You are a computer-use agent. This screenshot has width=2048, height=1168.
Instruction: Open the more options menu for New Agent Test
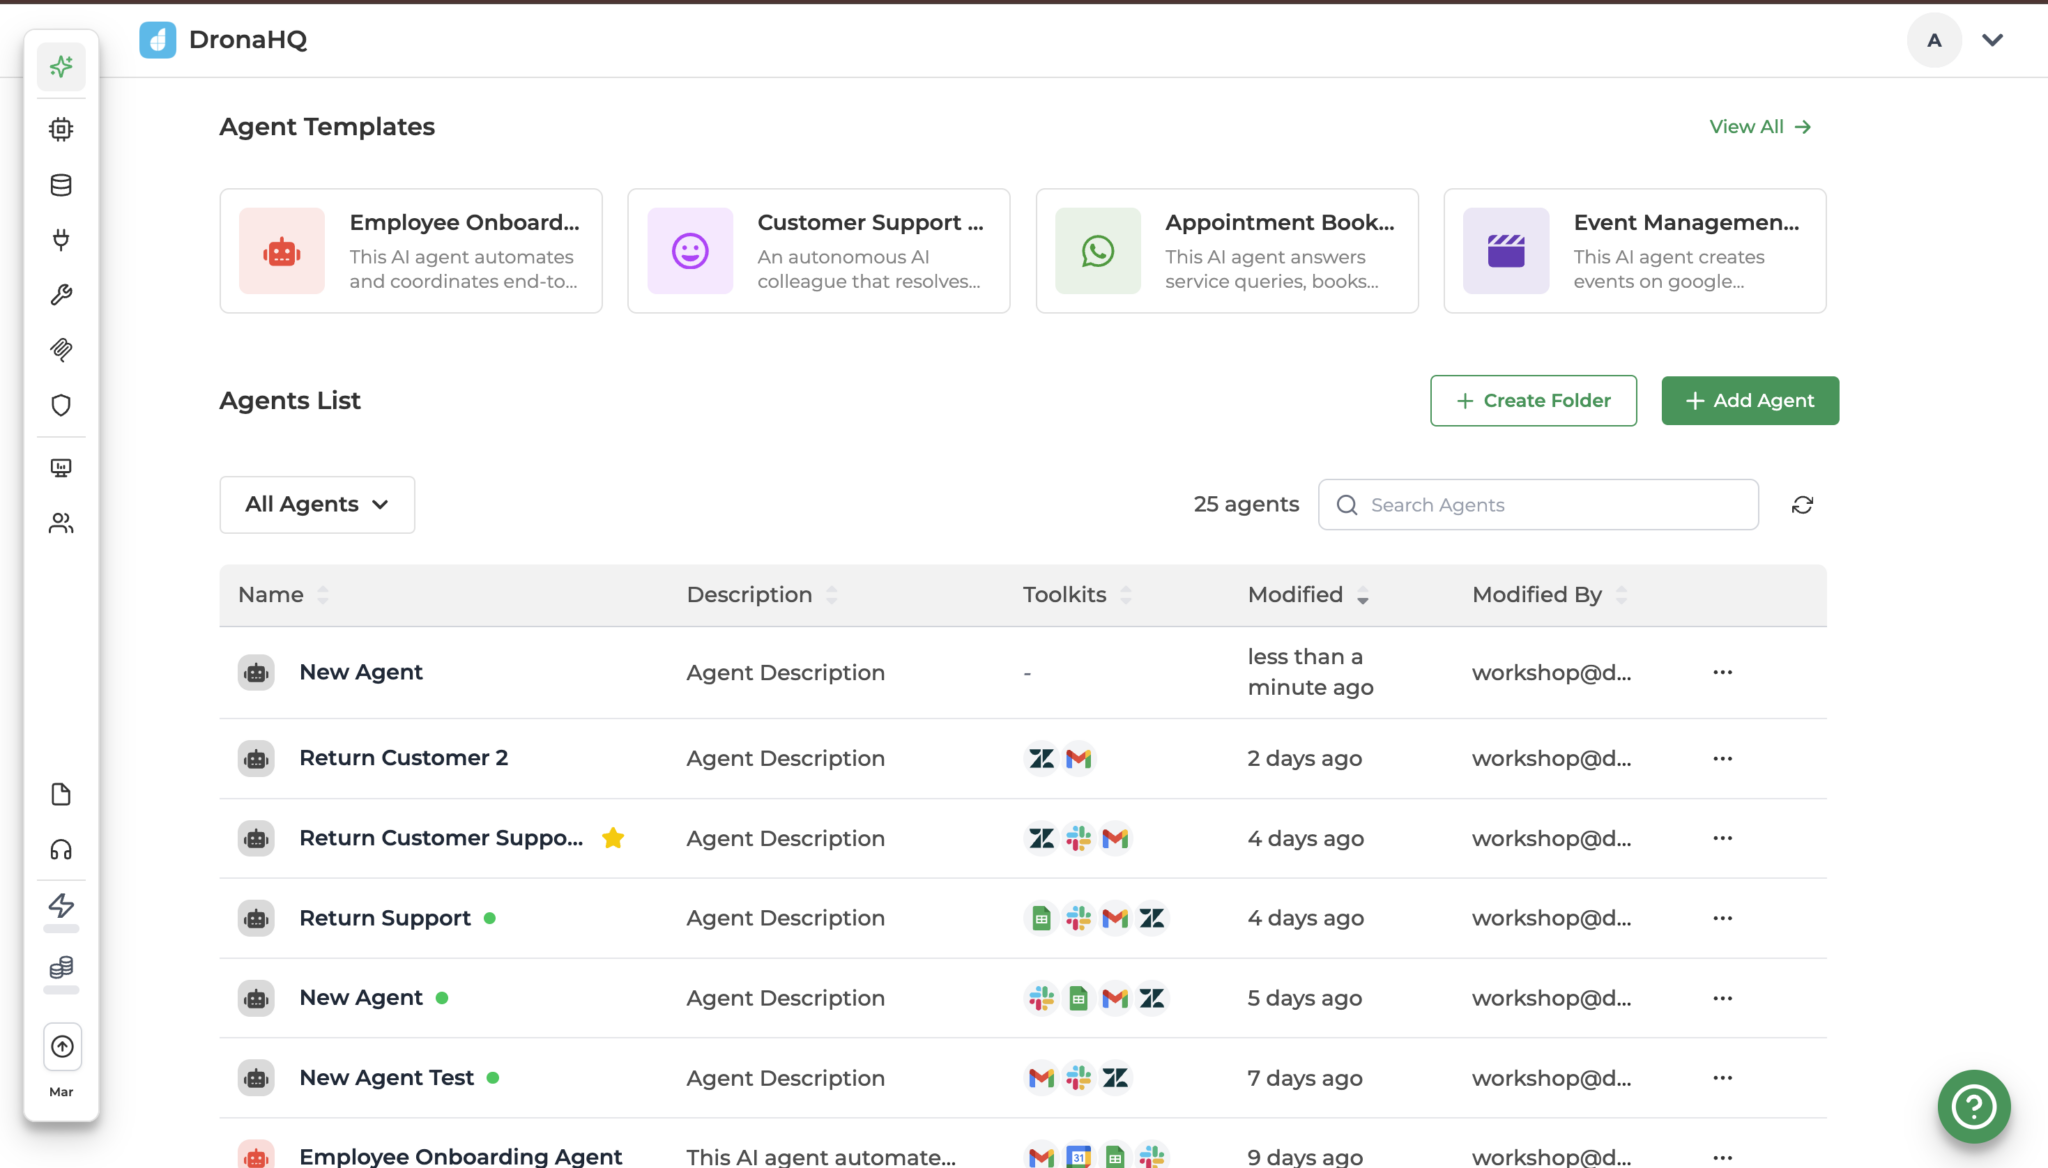click(x=1722, y=1078)
